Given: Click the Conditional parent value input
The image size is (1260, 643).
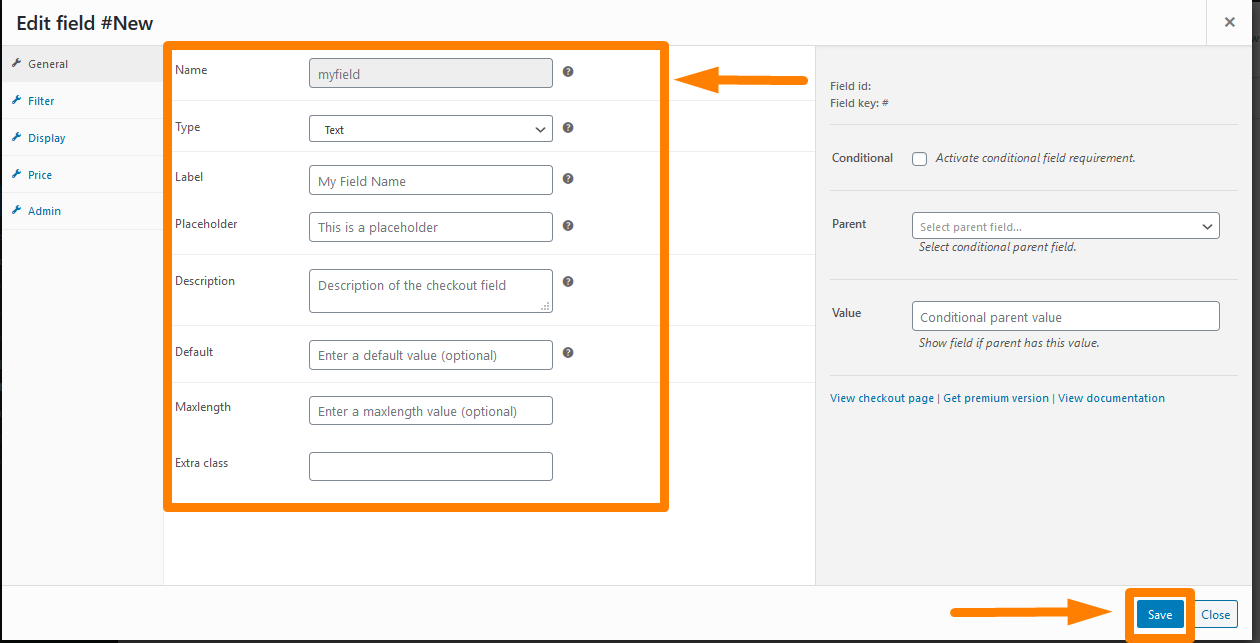Looking at the screenshot, I should coord(1066,316).
